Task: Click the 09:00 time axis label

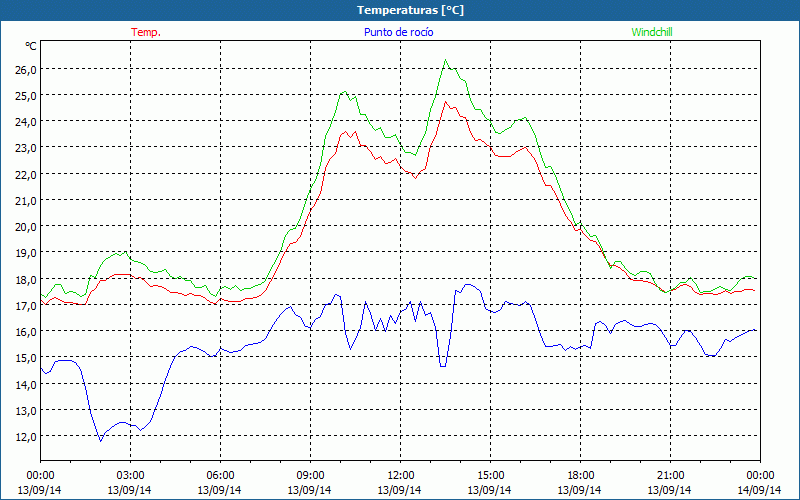Action: (x=310, y=476)
